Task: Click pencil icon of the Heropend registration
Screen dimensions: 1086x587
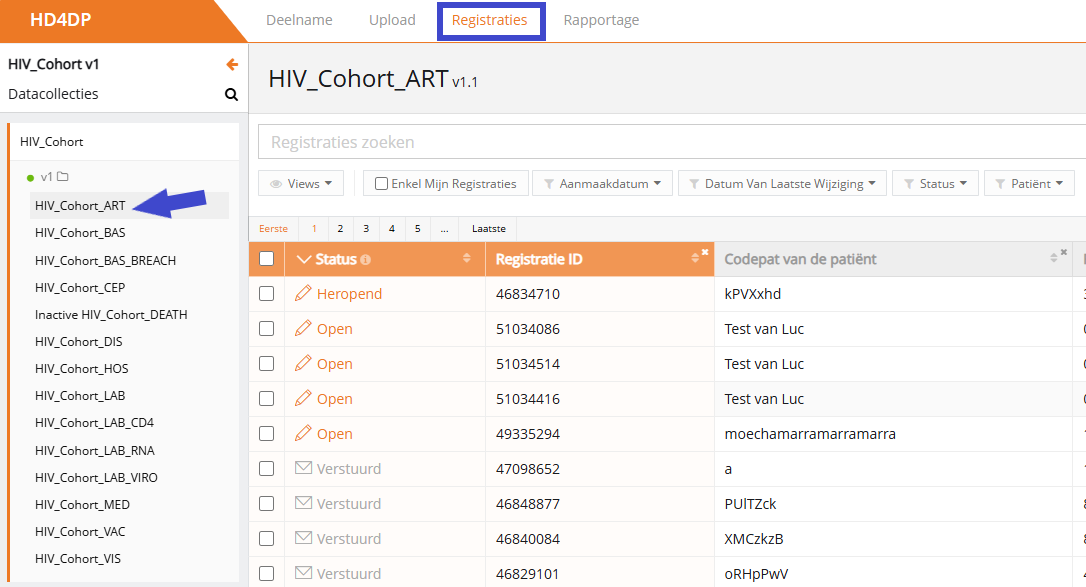Action: pyautogui.click(x=303, y=294)
